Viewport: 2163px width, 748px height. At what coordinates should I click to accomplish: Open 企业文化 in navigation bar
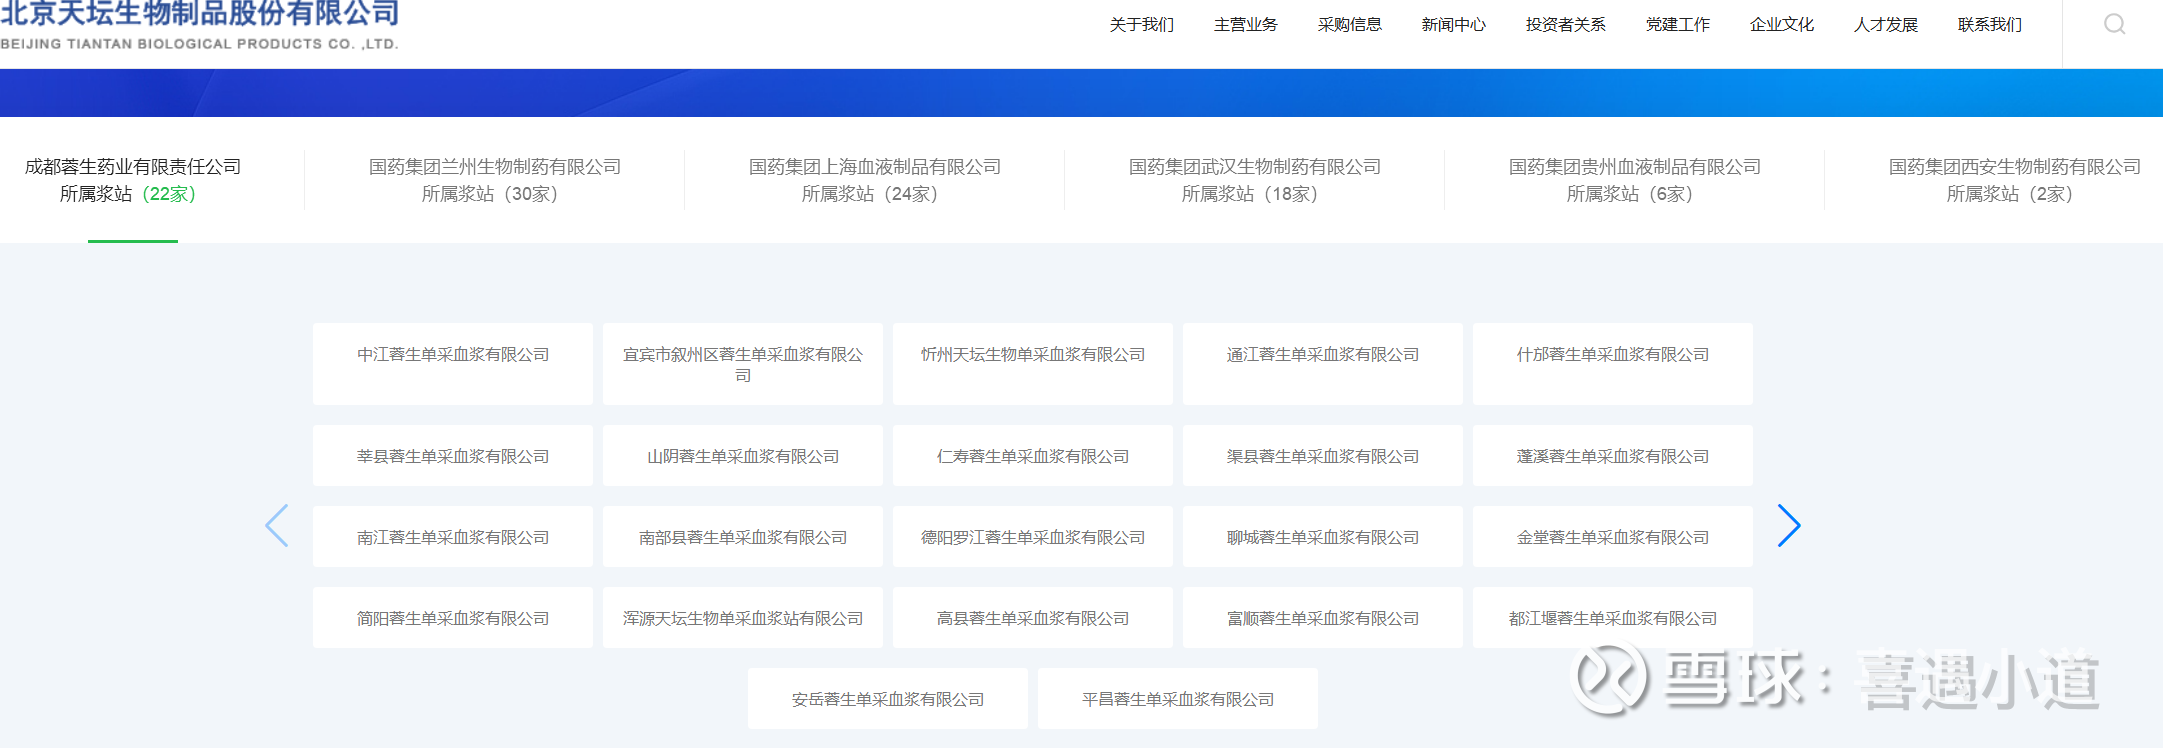pos(1781,24)
